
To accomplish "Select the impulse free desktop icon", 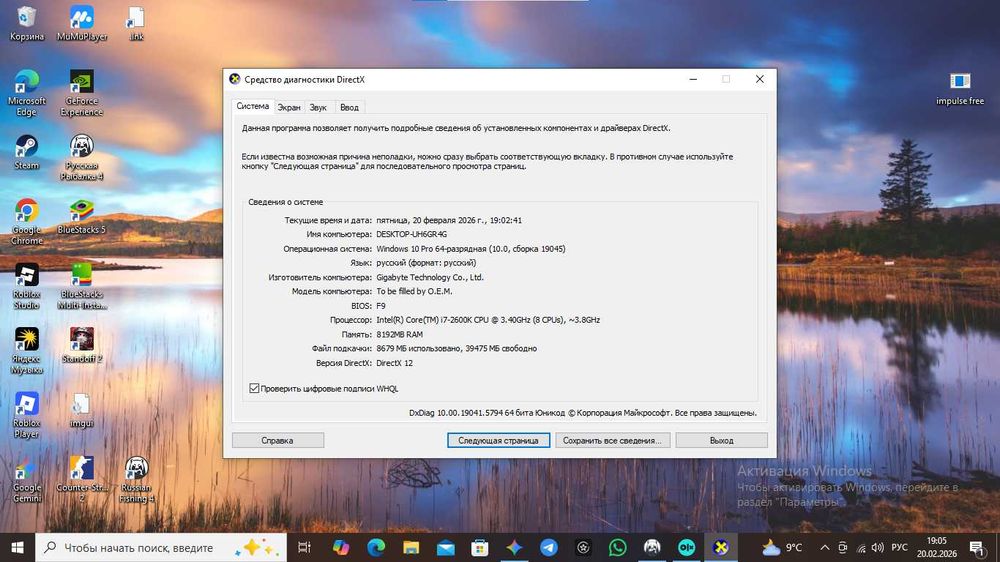I will (x=960, y=88).
